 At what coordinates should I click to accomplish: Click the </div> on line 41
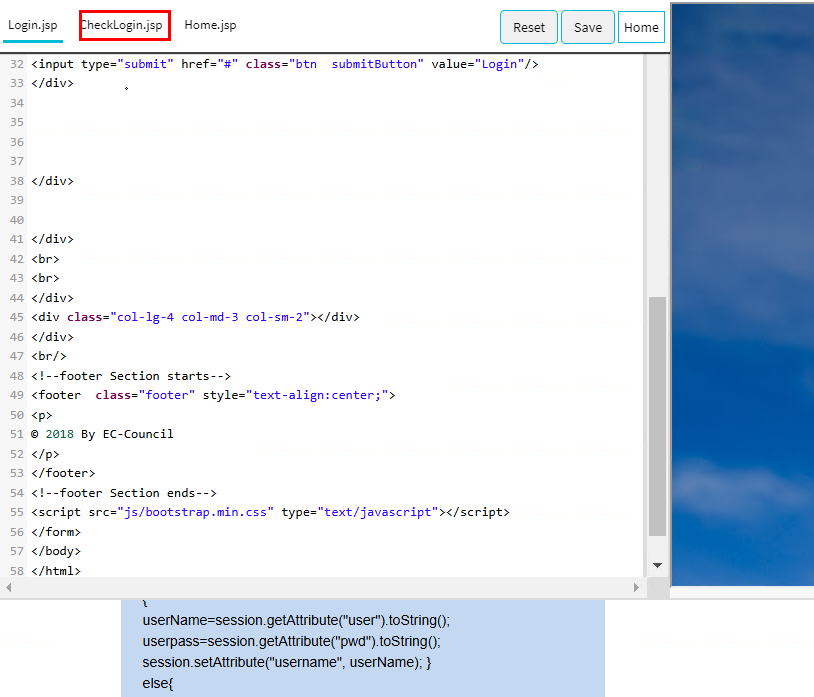click(52, 239)
